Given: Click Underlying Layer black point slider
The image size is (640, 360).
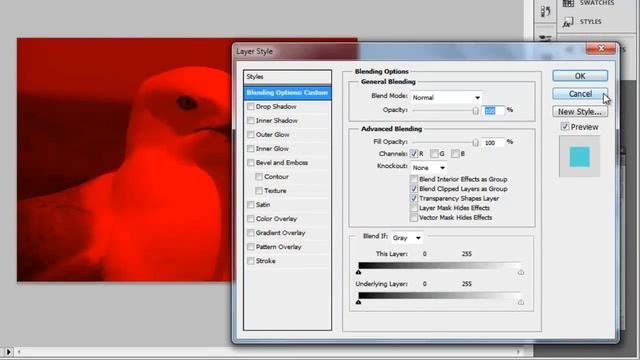Looking at the screenshot, I should [x=358, y=302].
